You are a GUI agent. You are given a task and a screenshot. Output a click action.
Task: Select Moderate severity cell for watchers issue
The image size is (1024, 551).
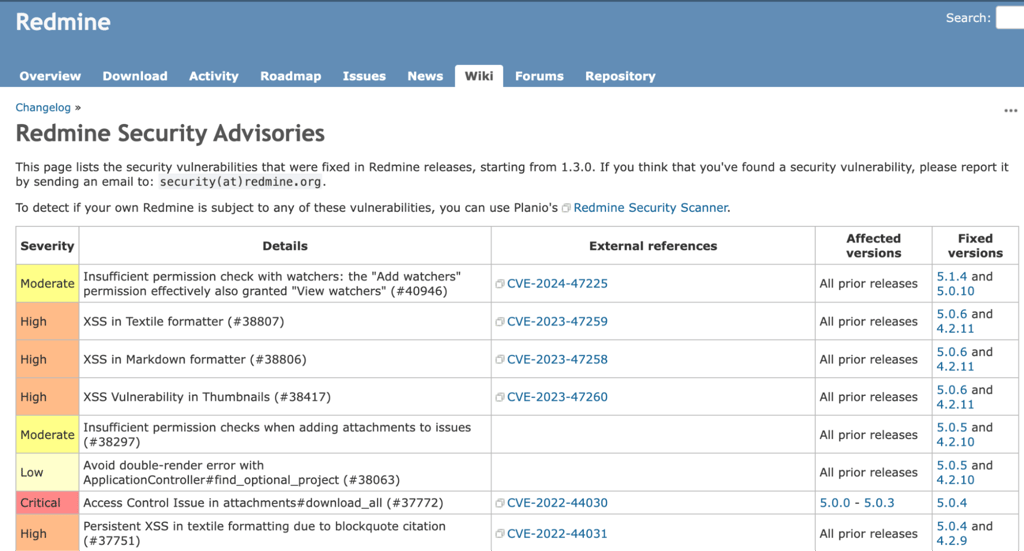coord(47,283)
